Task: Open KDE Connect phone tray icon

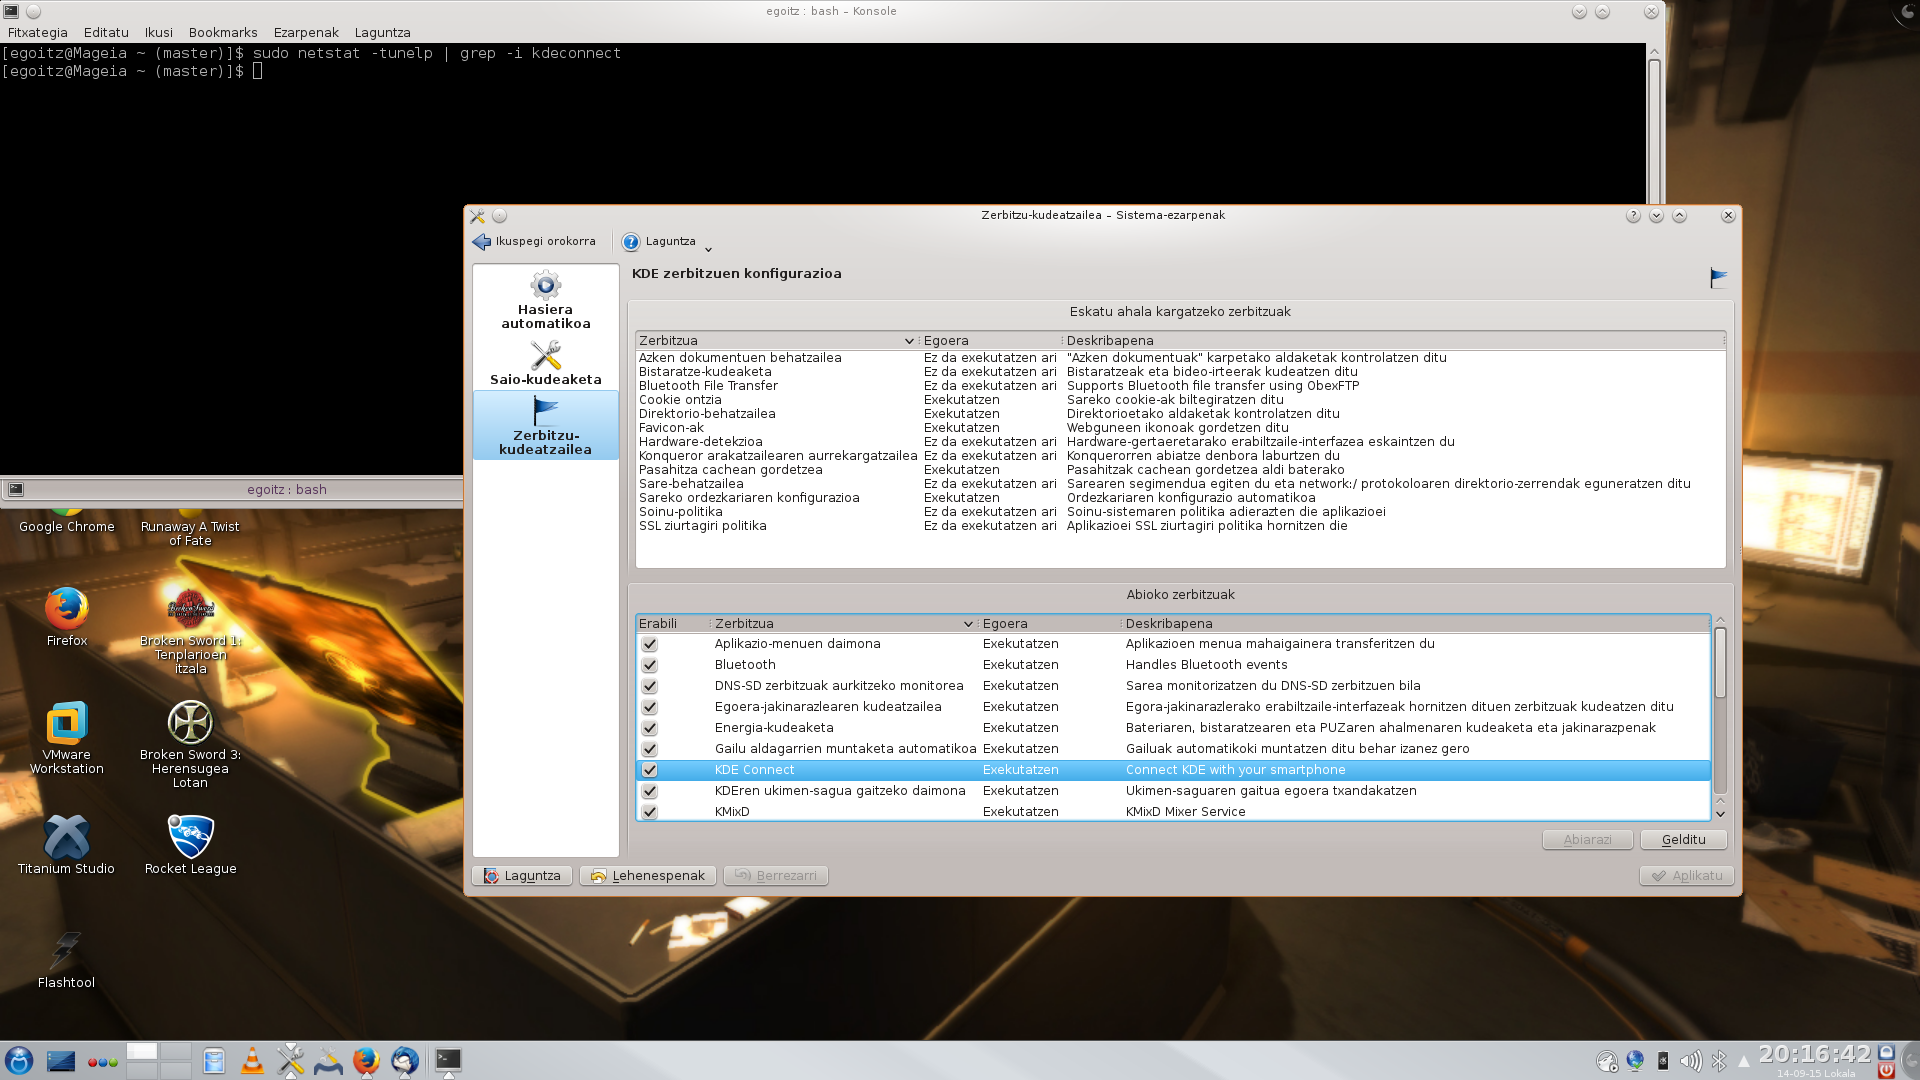Action: (x=1663, y=1061)
